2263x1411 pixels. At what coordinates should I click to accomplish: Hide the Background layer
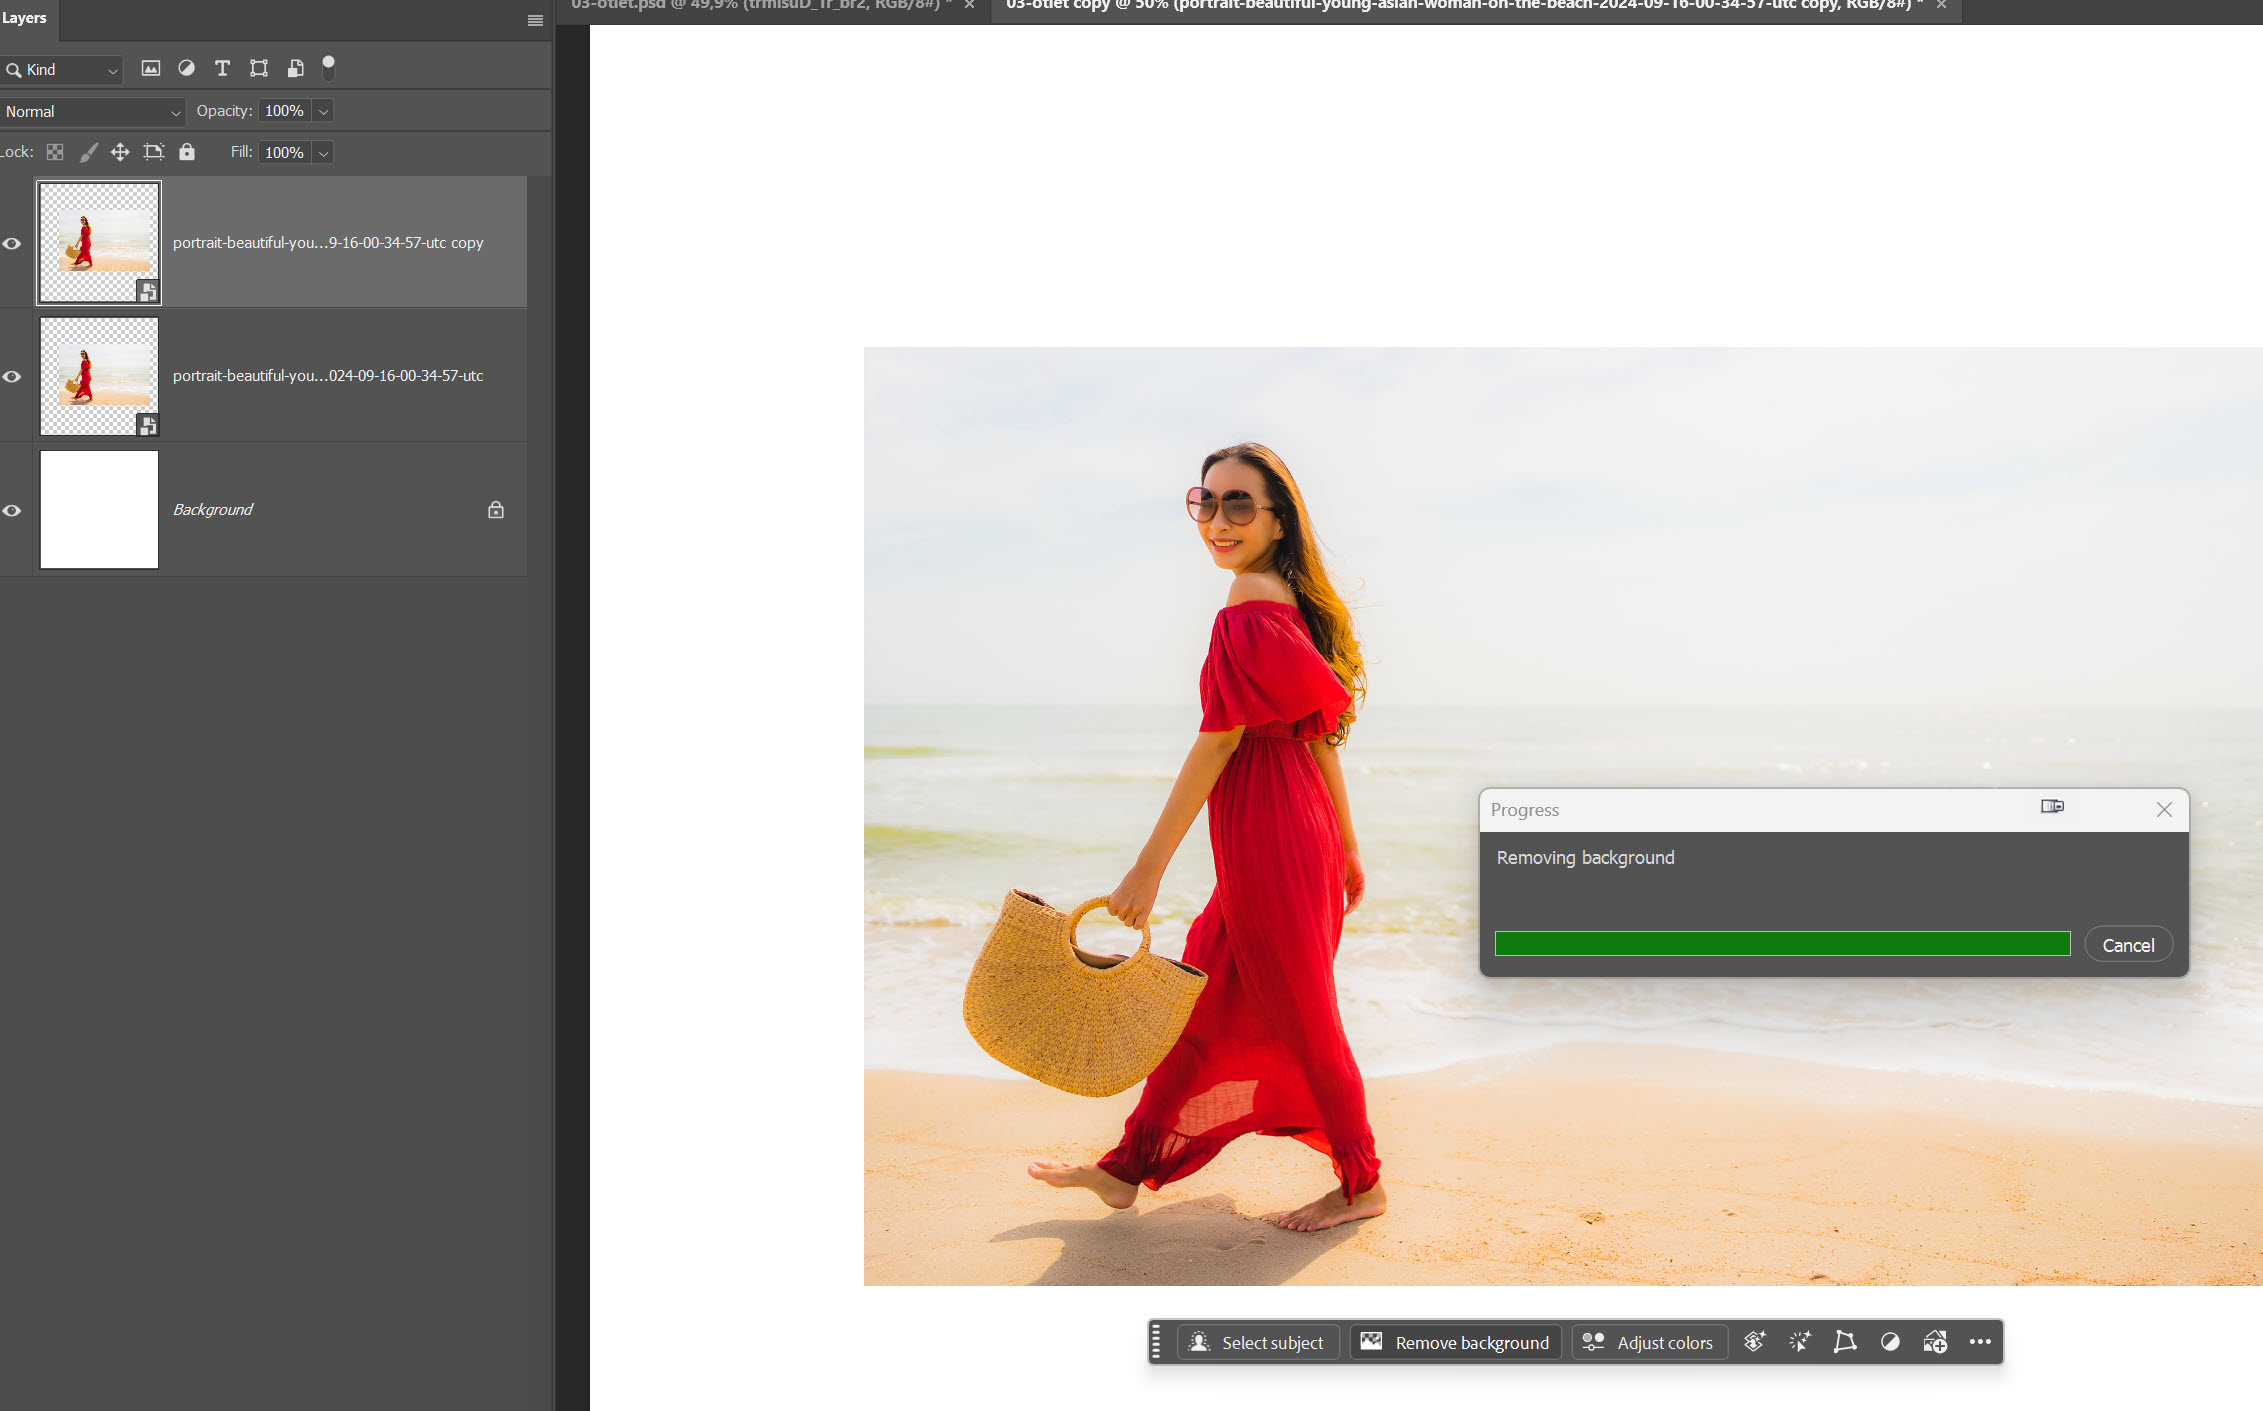coord(12,510)
